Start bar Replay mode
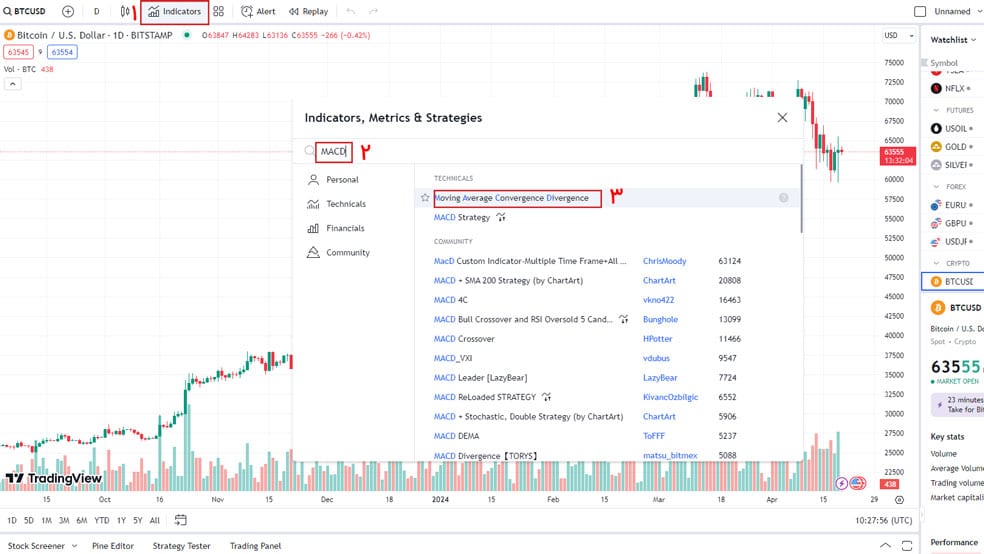This screenshot has height=554, width=984. point(308,11)
